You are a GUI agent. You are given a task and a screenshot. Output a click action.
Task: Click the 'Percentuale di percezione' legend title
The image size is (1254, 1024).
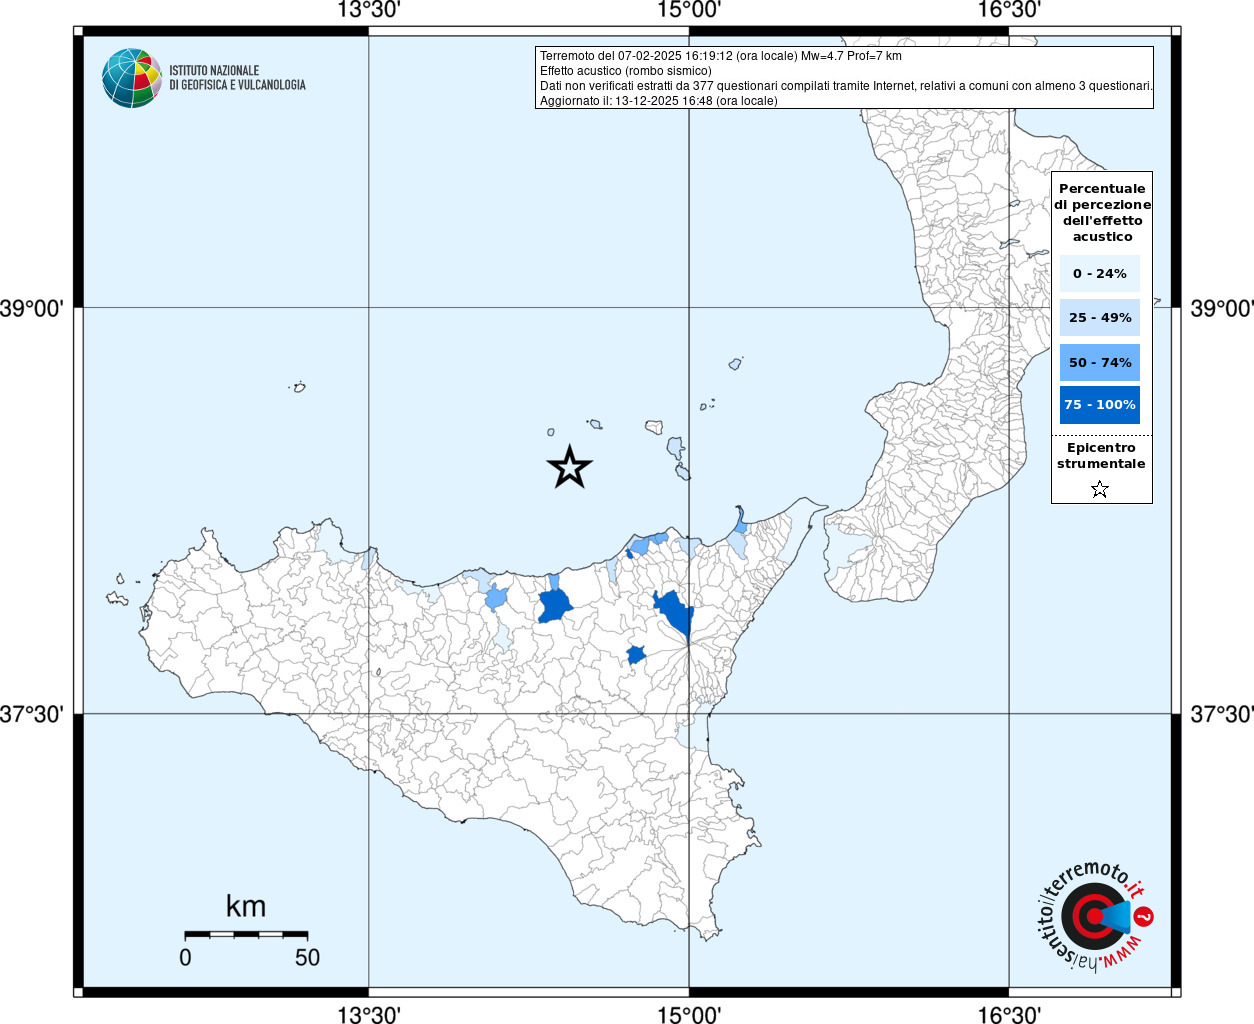[x=1102, y=212]
